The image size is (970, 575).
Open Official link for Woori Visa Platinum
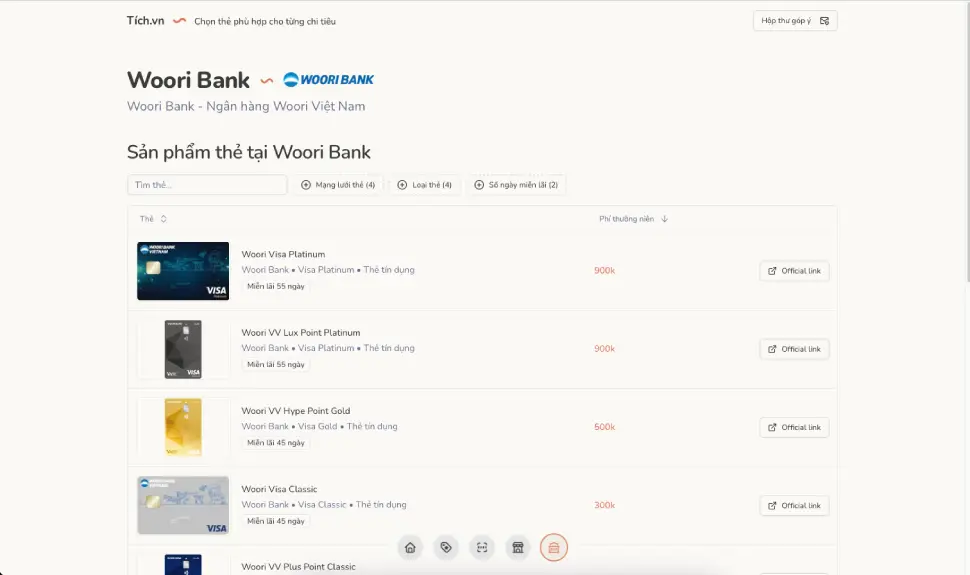[794, 271]
